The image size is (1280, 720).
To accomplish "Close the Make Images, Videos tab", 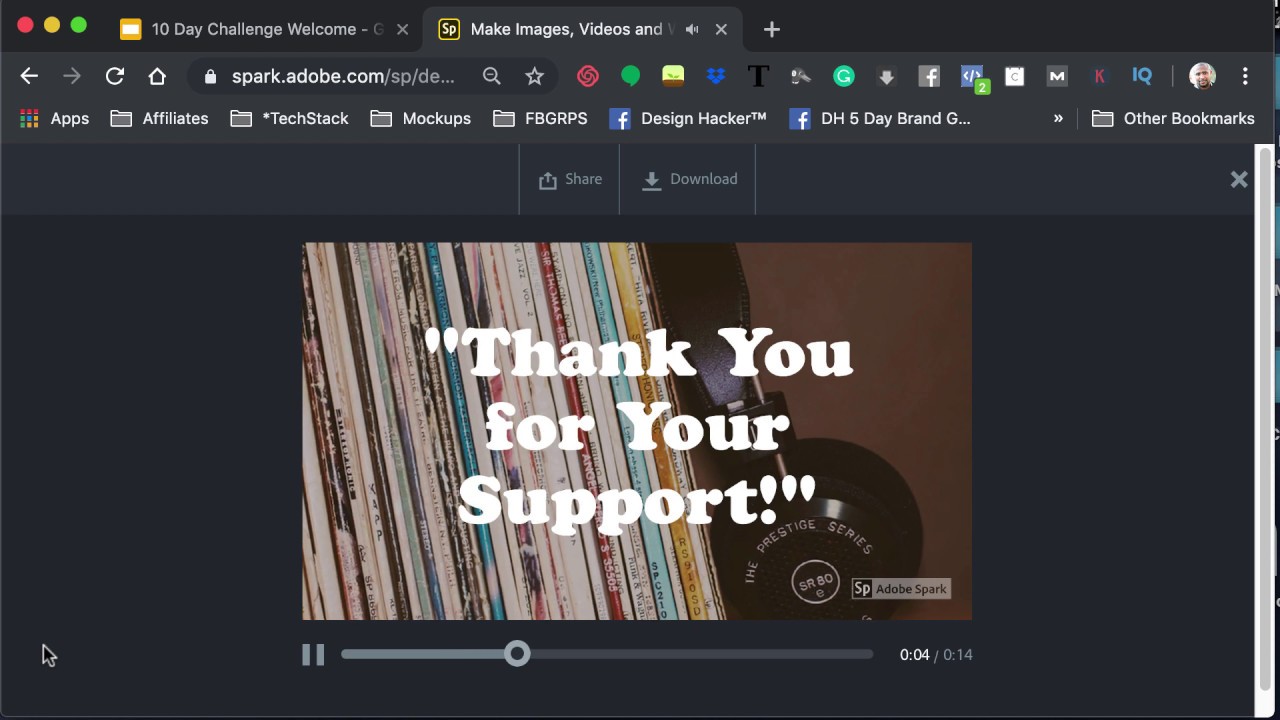I will pos(721,29).
